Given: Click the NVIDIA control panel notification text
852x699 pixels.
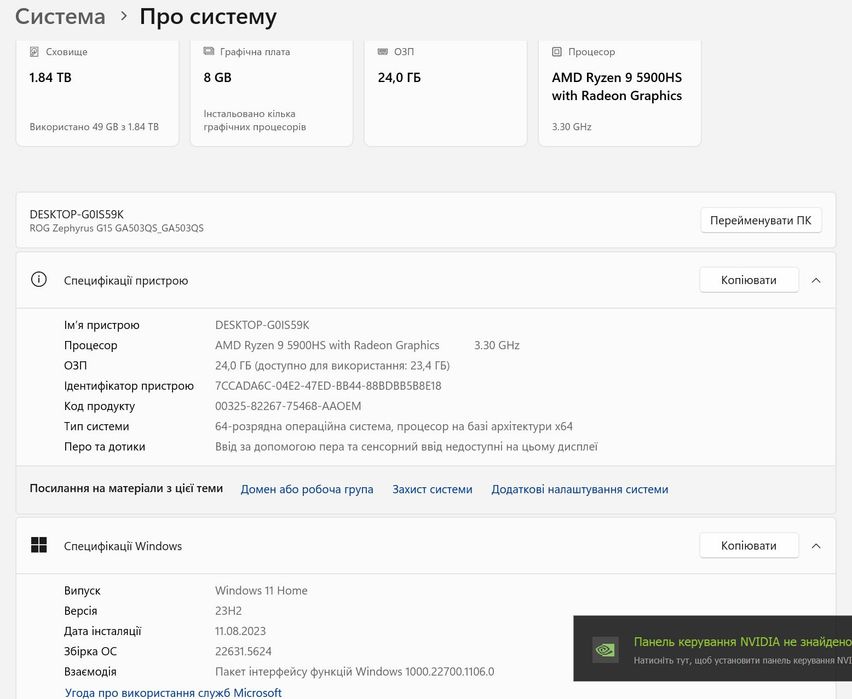Looking at the screenshot, I should (742, 642).
